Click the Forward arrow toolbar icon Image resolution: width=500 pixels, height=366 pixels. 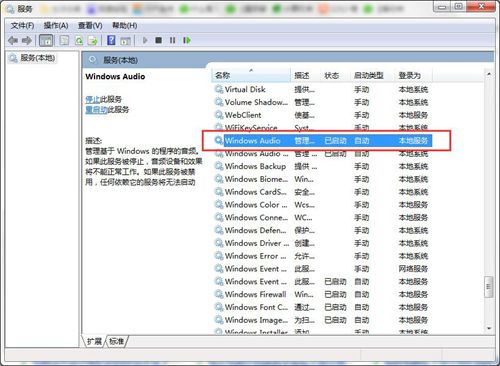(x=27, y=41)
